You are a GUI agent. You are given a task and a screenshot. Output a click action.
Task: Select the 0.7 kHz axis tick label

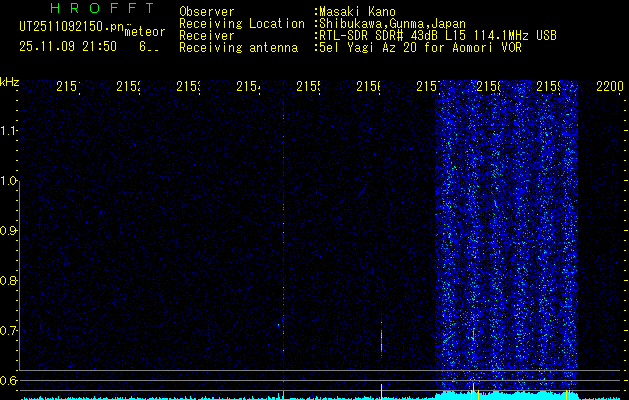click(x=8, y=330)
